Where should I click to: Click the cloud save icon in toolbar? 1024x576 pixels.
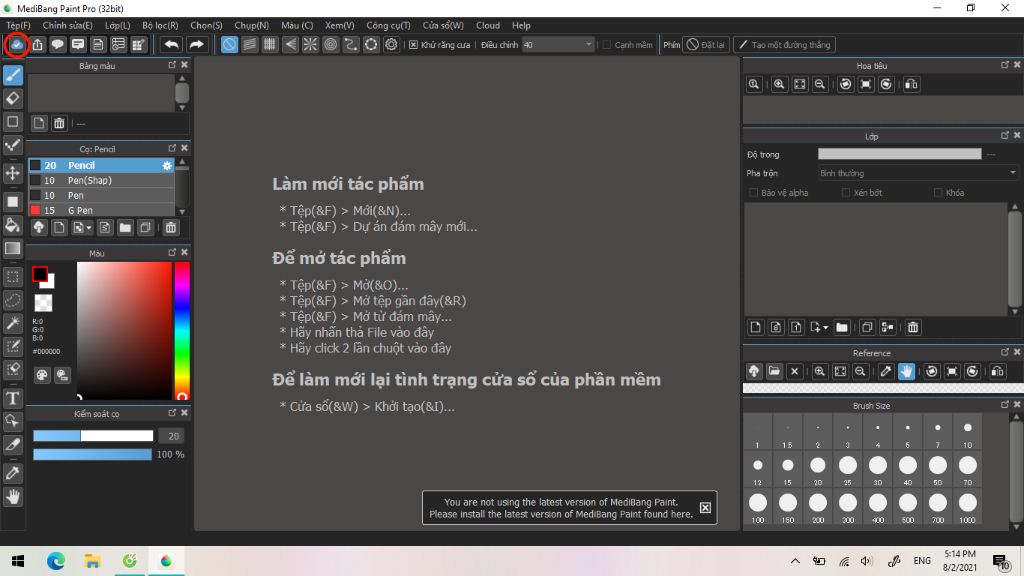17,44
